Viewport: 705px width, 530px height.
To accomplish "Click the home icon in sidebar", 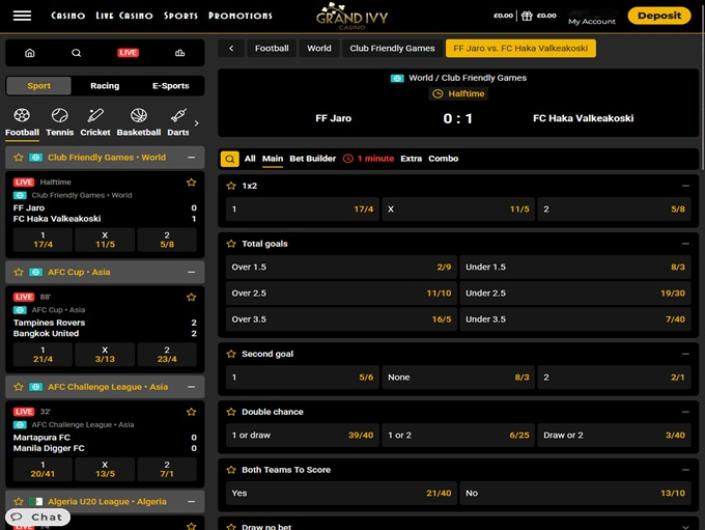I will [x=29, y=53].
